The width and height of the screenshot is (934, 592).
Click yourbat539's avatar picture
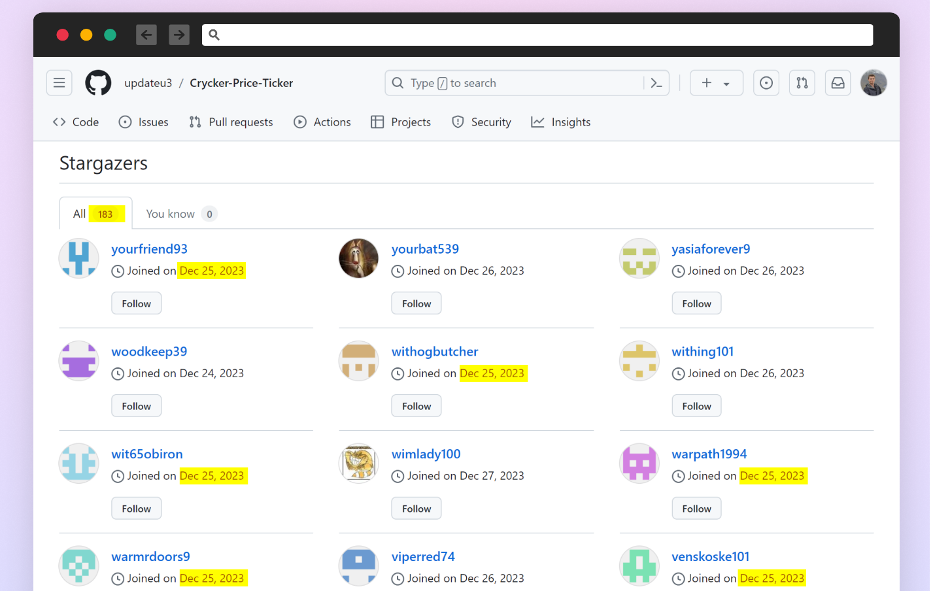(x=359, y=258)
